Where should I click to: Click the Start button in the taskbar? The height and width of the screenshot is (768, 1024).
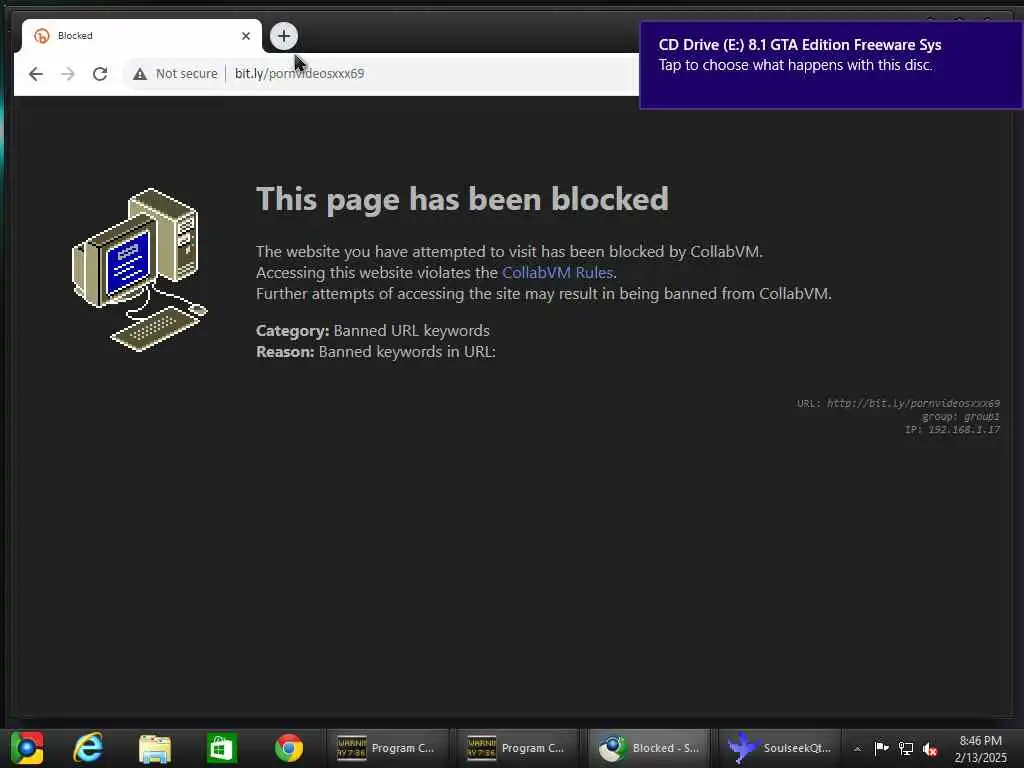click(x=27, y=748)
